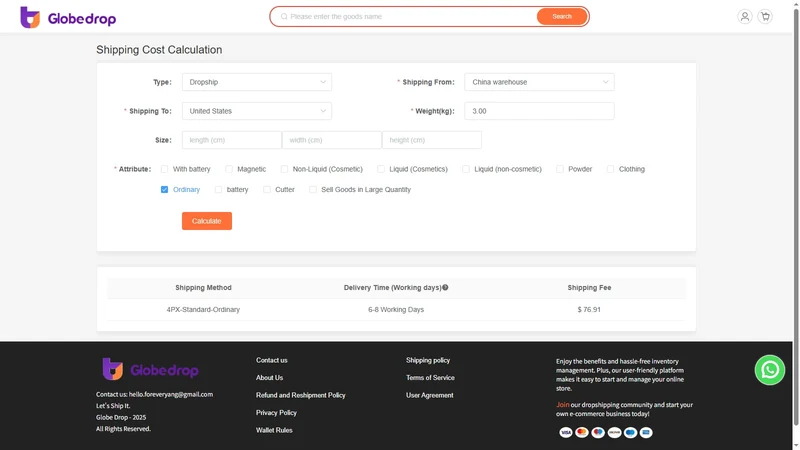The height and width of the screenshot is (450, 800).
Task: Check Liquid (non-cosmetic) attribute
Action: coord(466,169)
